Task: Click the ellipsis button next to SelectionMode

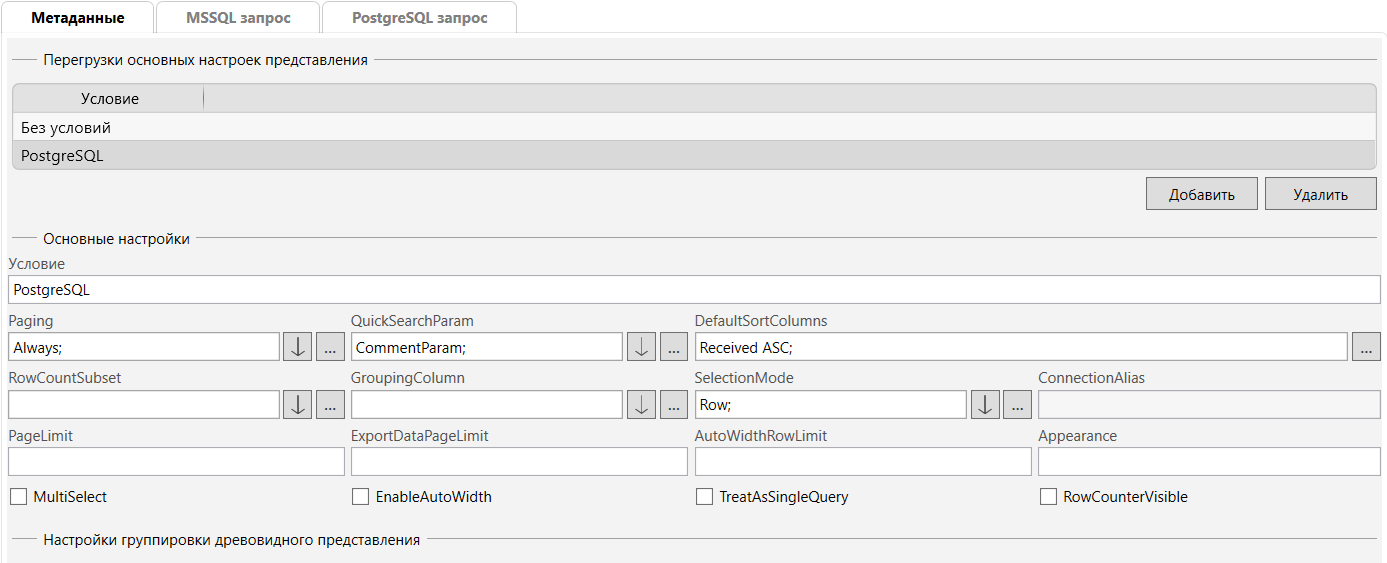Action: coord(1017,405)
